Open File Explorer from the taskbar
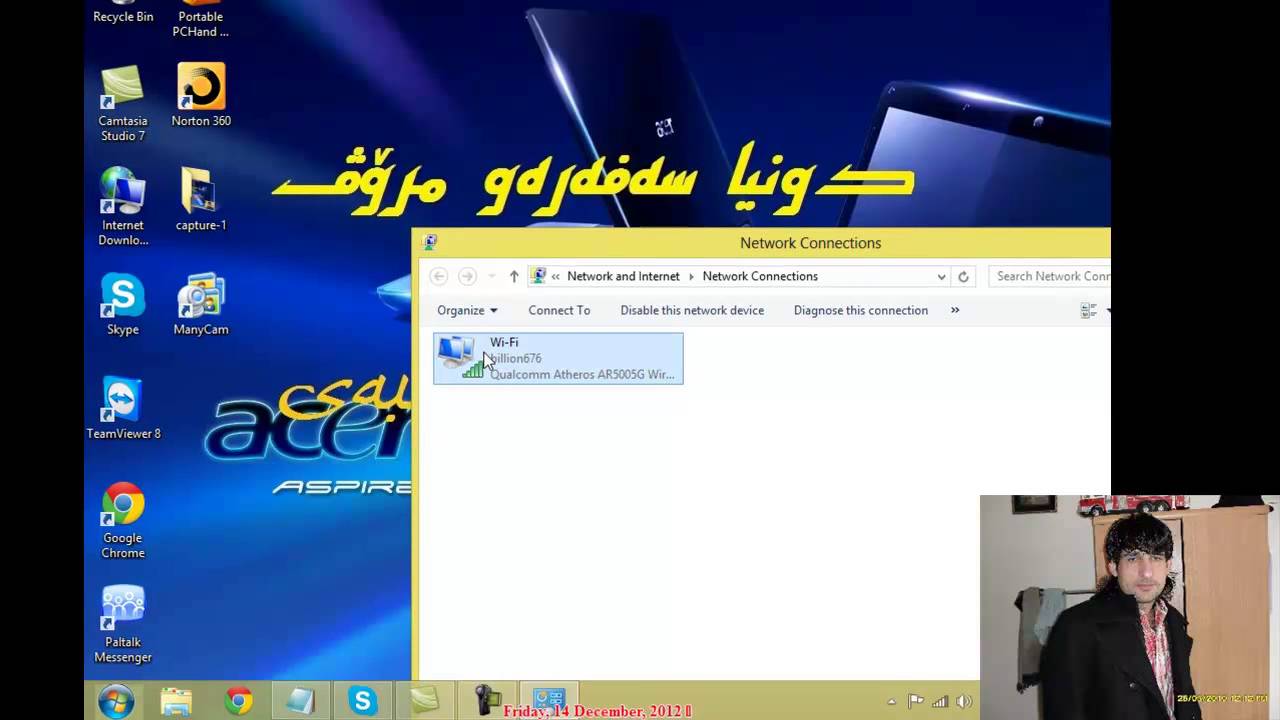This screenshot has height=720, width=1280. 176,701
